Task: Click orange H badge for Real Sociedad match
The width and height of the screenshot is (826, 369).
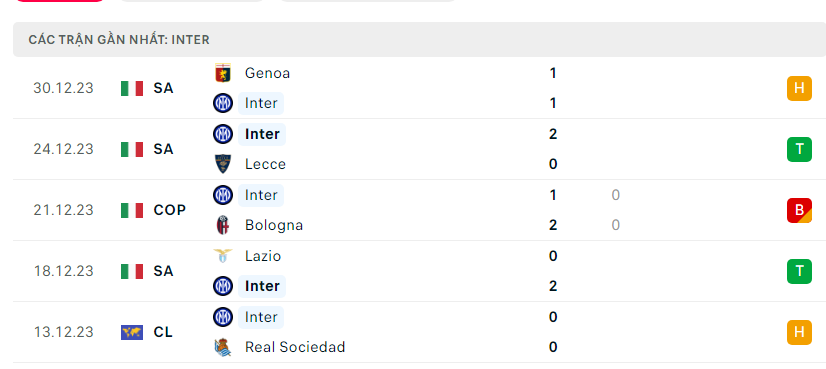Action: click(799, 332)
